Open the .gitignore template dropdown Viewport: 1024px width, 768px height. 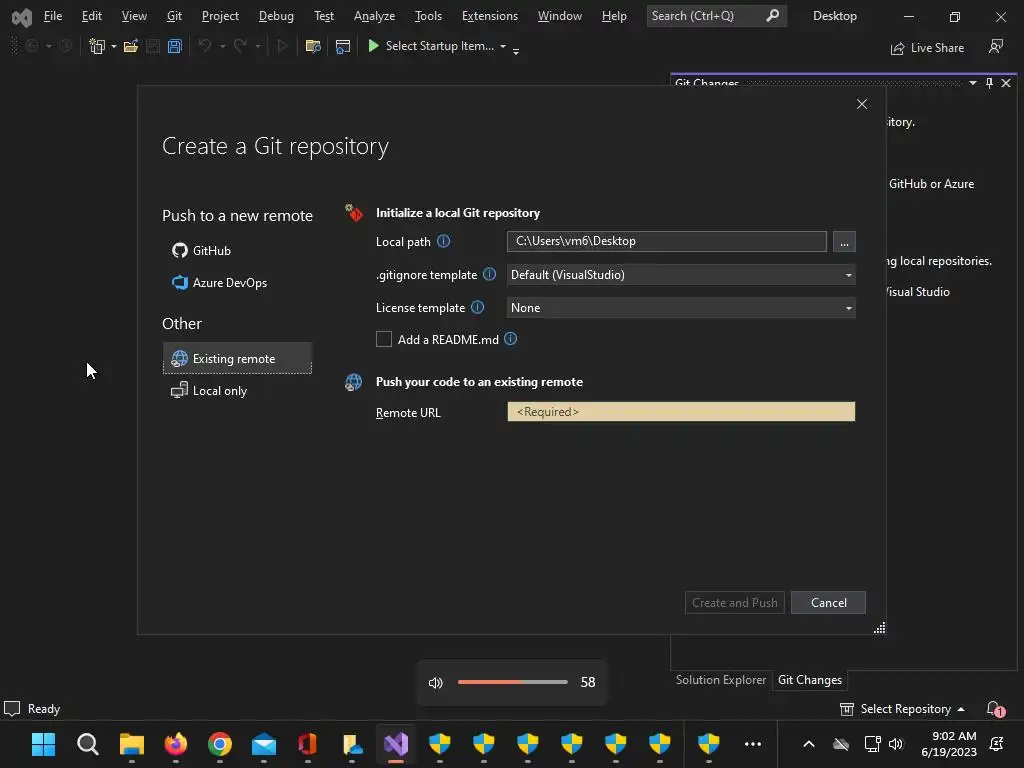tap(681, 275)
